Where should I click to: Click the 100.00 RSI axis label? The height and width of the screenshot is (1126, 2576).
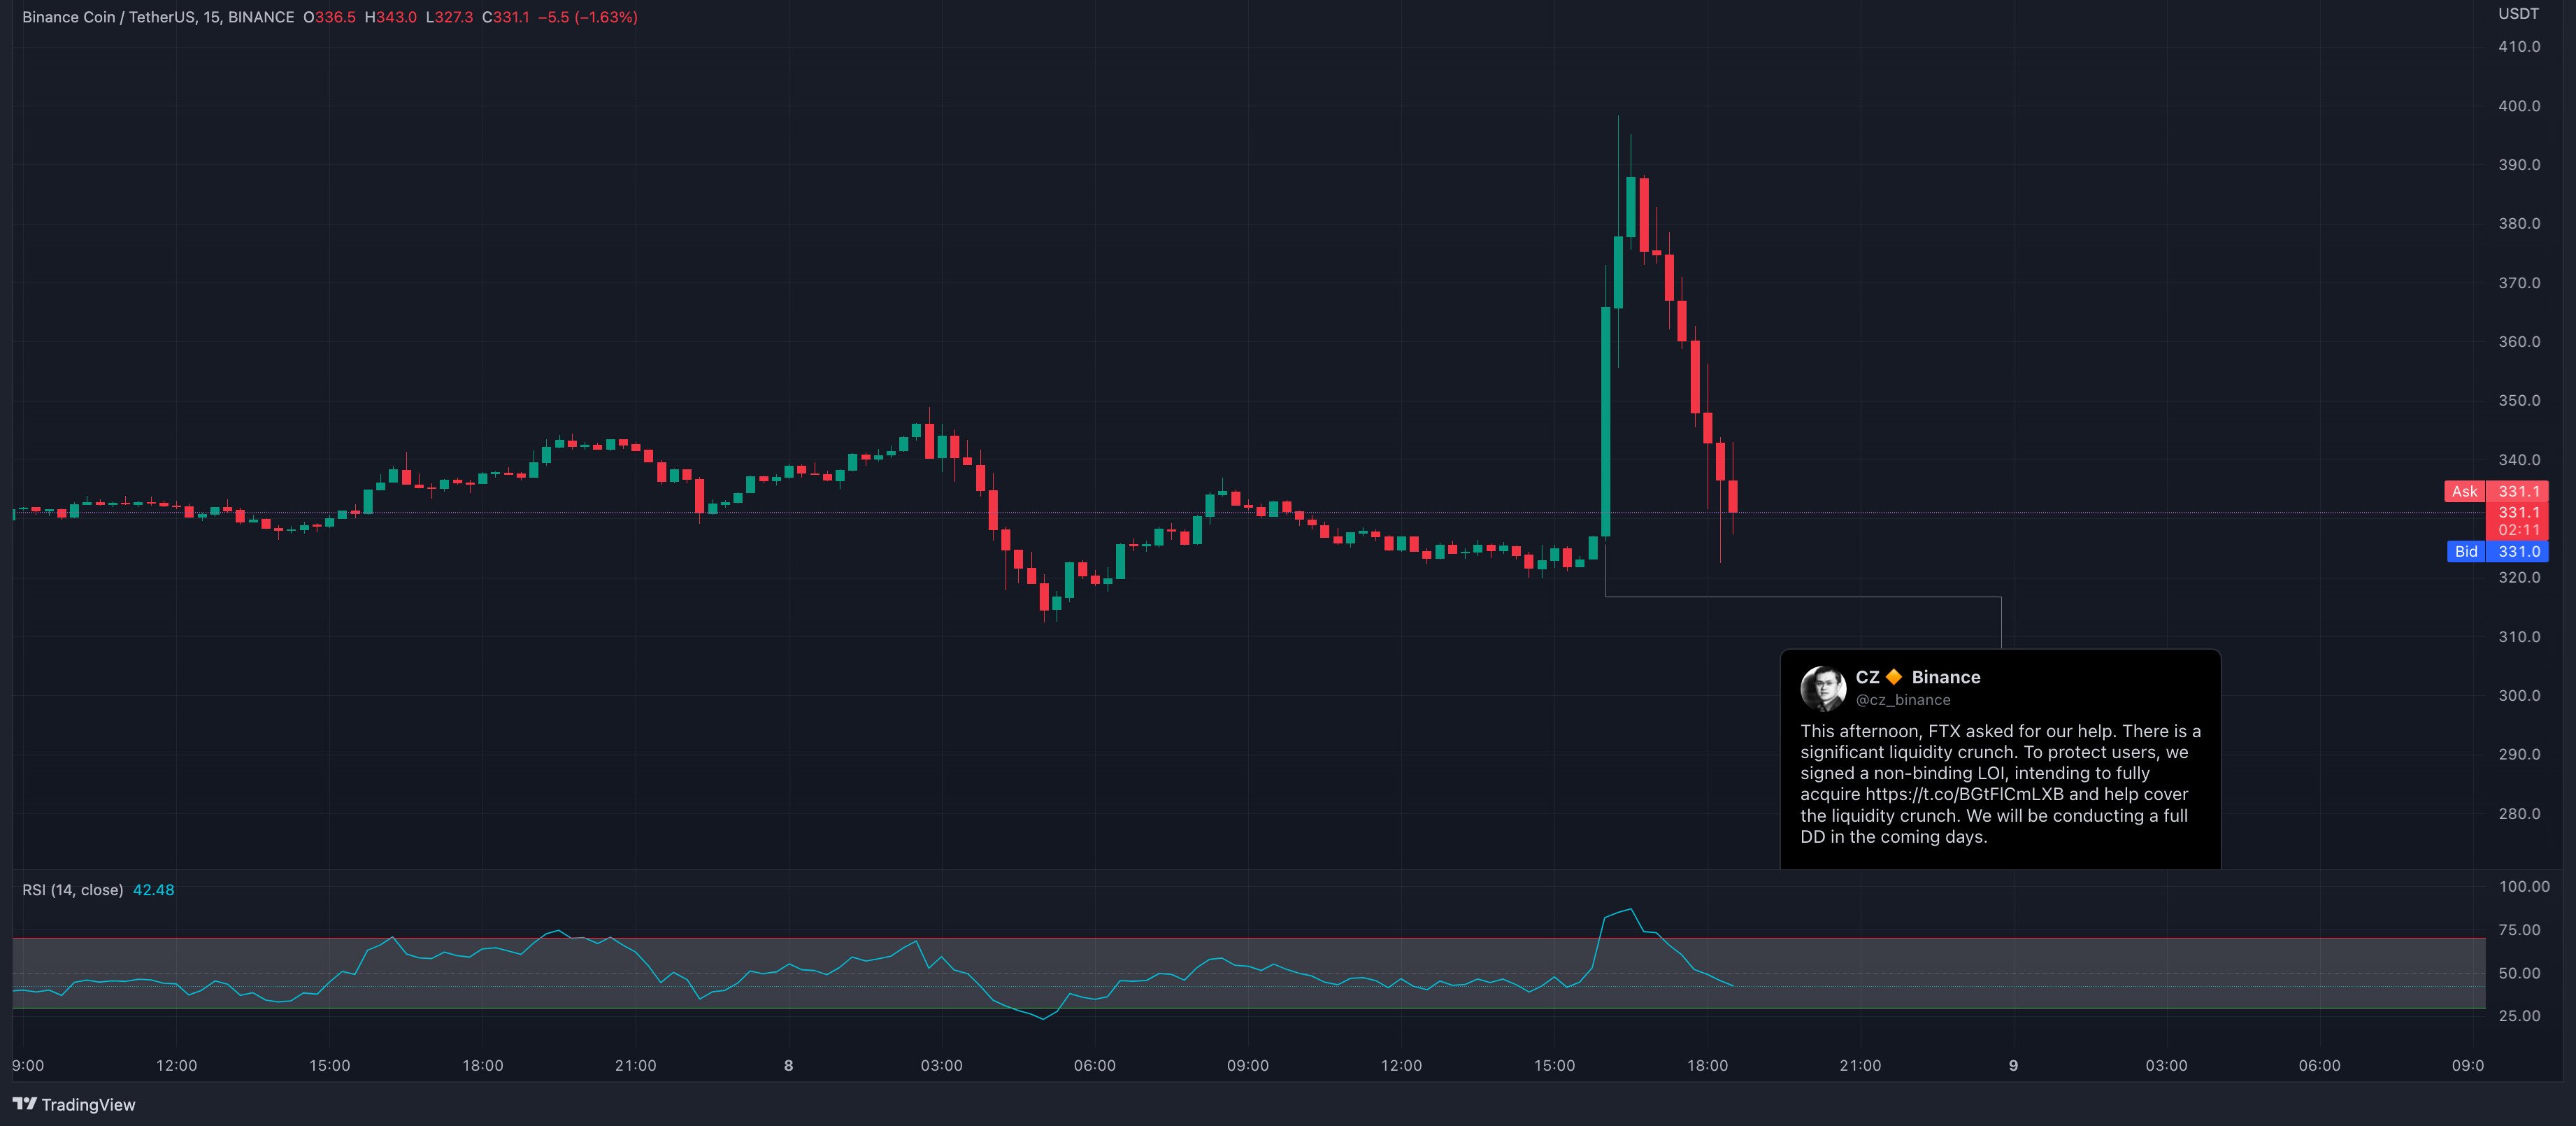point(2524,886)
